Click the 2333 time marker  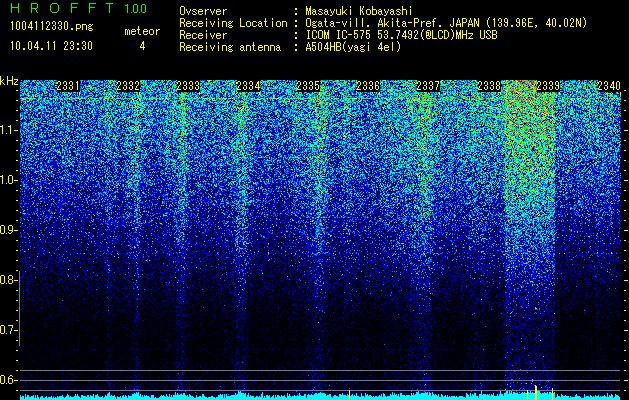click(x=188, y=86)
